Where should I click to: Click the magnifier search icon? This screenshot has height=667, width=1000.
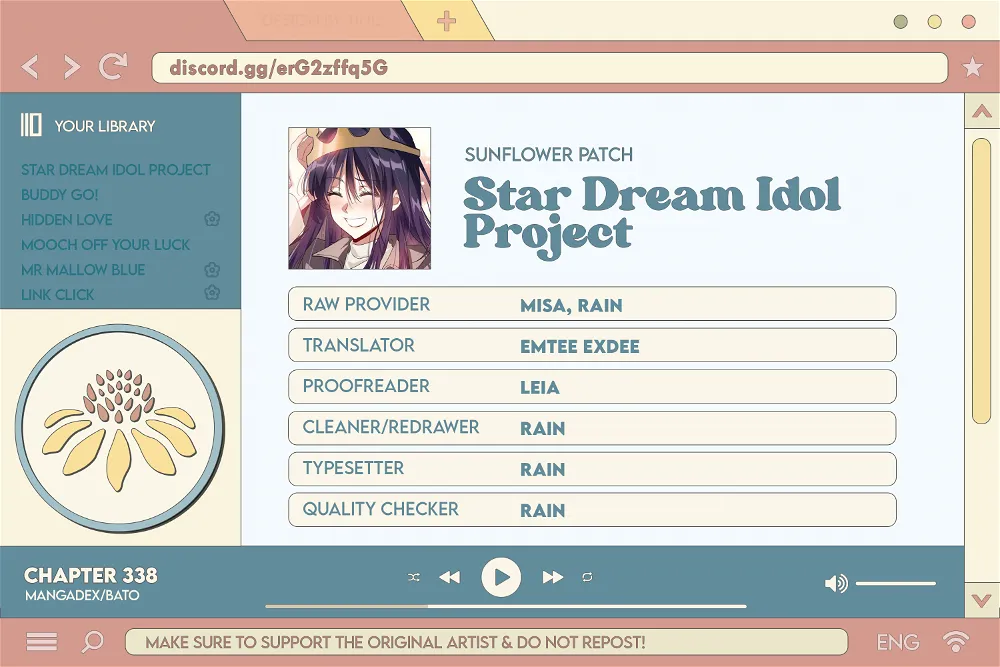pos(92,641)
